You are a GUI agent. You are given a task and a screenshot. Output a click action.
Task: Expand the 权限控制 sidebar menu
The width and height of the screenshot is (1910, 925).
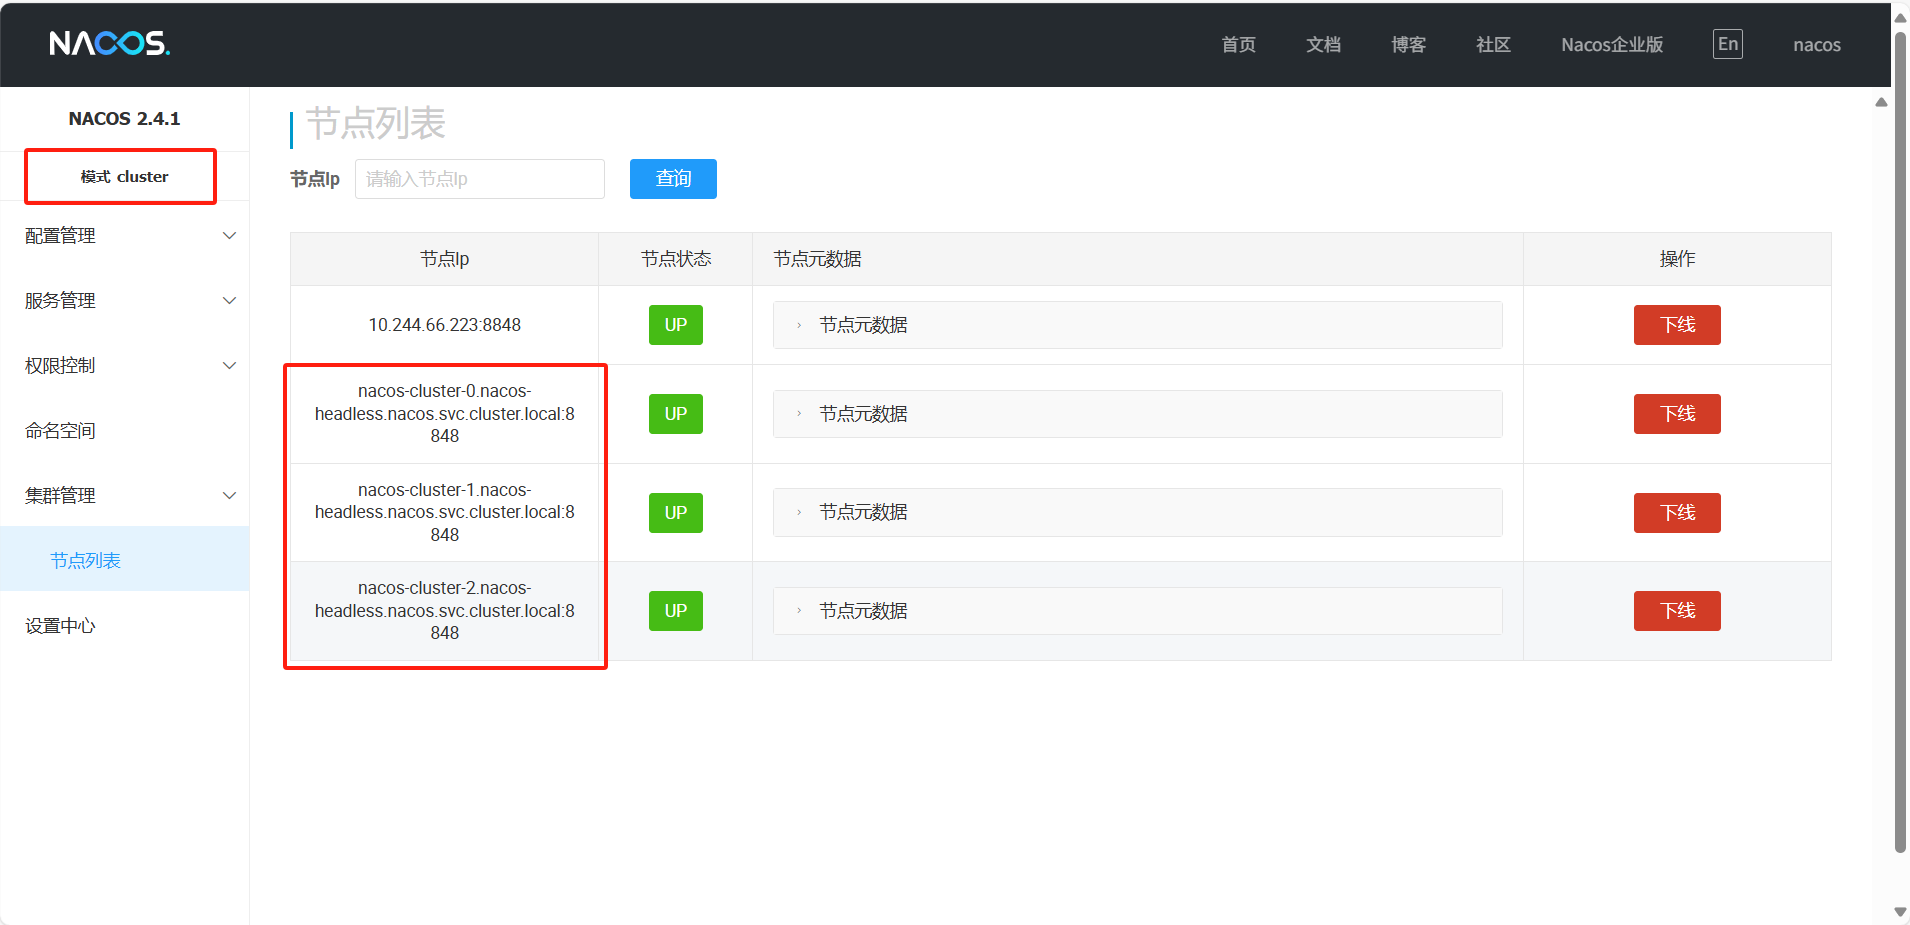coord(125,366)
